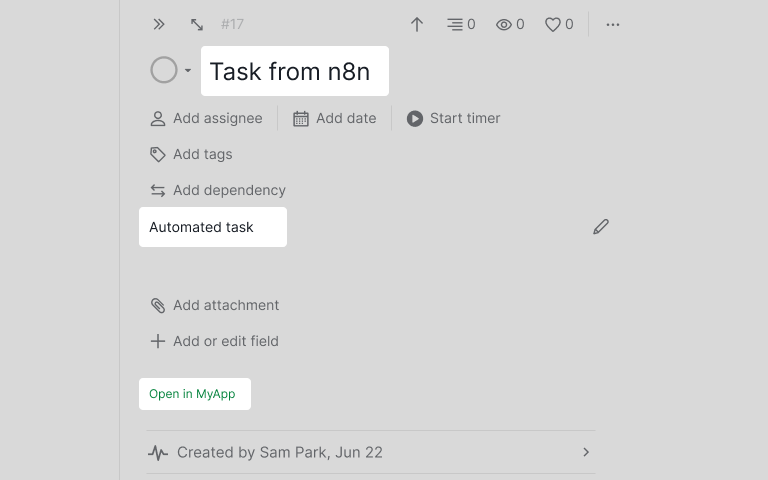Mark task complete using circle checkbox
768x480 pixels.
[164, 70]
